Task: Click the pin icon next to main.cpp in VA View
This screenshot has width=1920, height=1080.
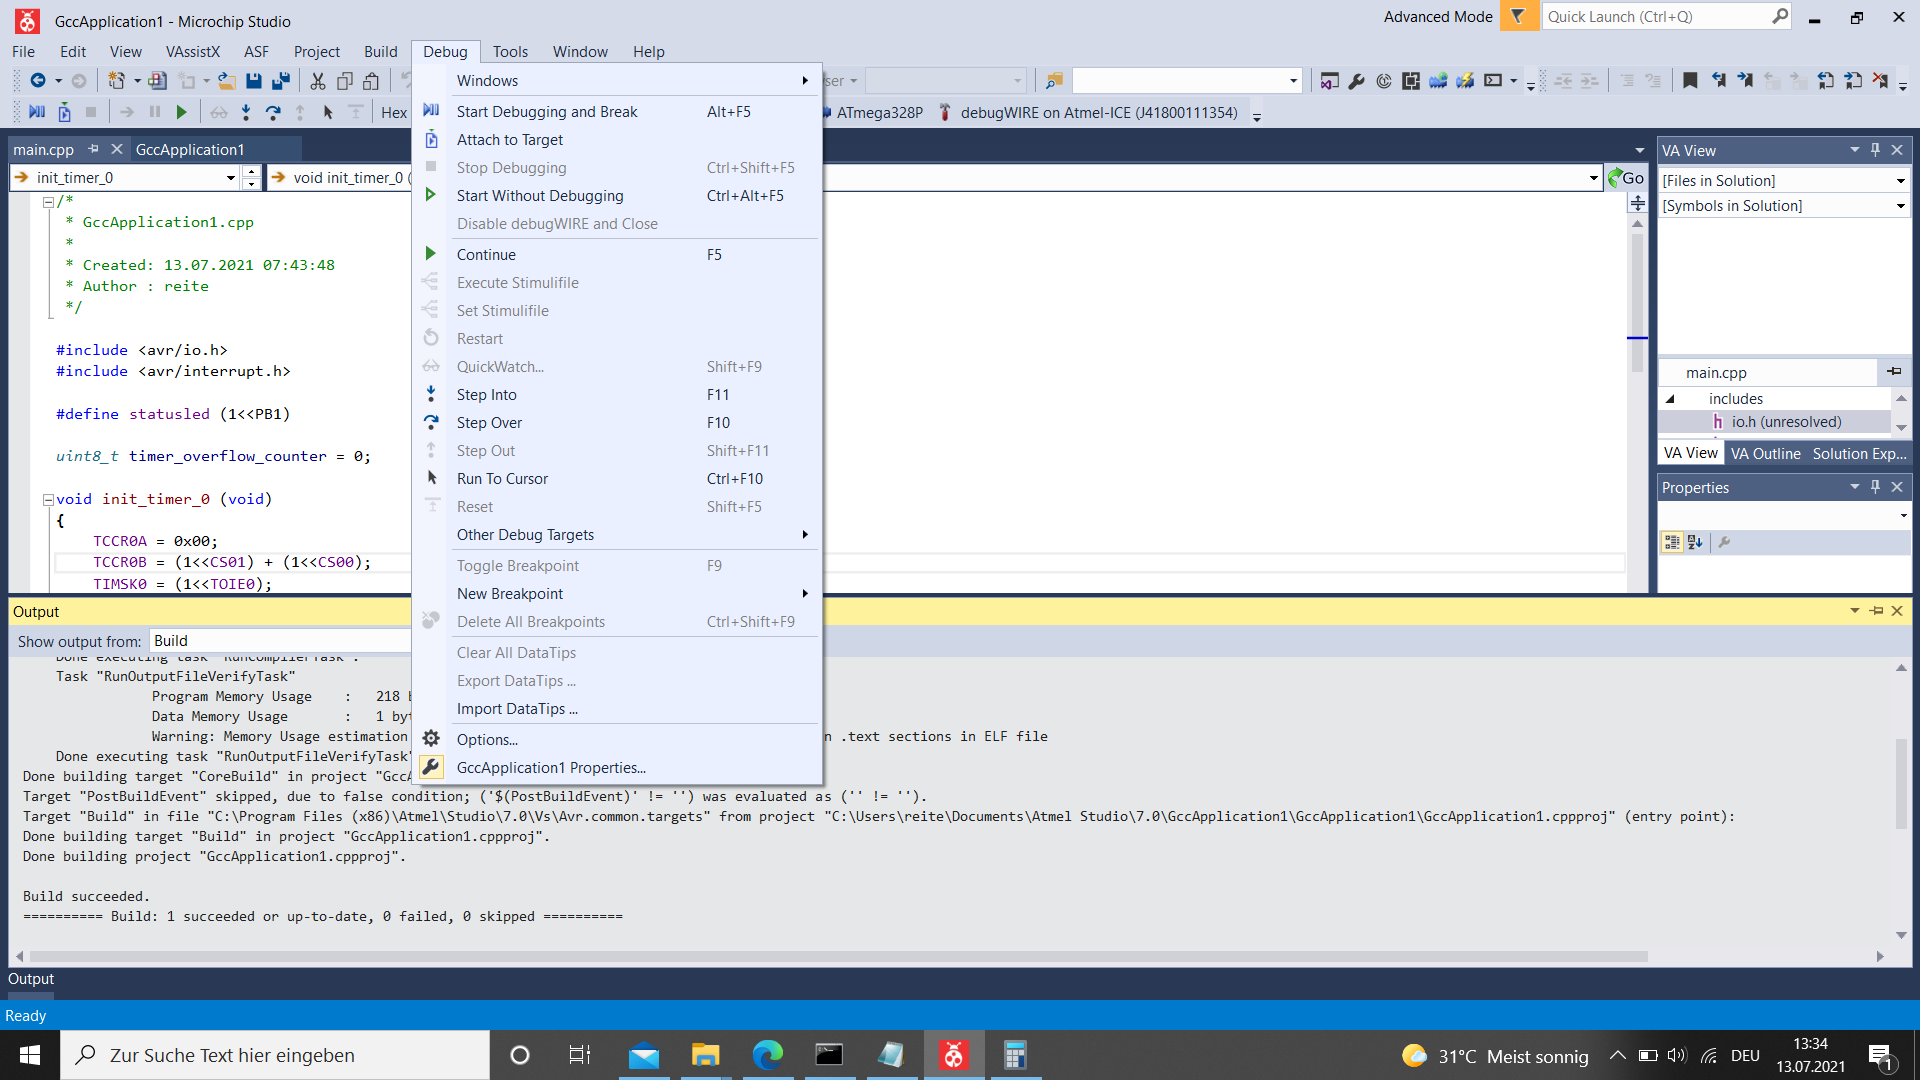Action: 1894,372
